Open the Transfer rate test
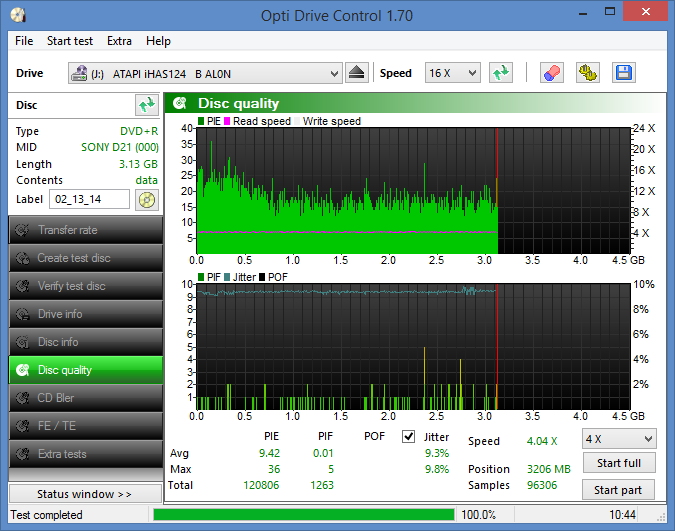Image resolution: width=675 pixels, height=531 pixels. tap(86, 230)
